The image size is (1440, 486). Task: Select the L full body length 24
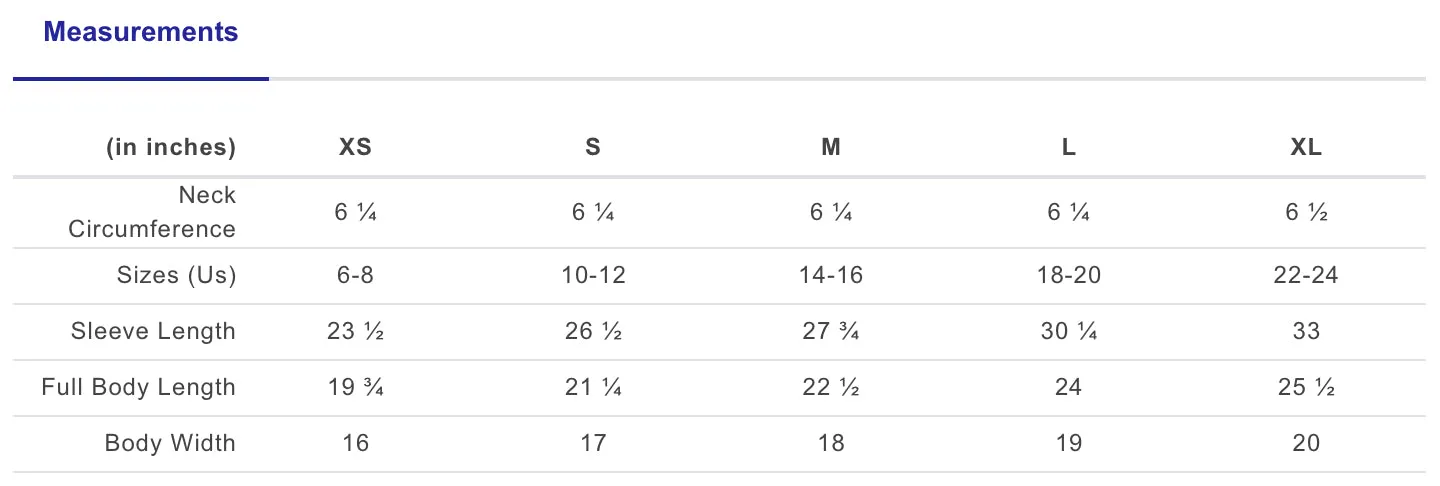click(1069, 387)
